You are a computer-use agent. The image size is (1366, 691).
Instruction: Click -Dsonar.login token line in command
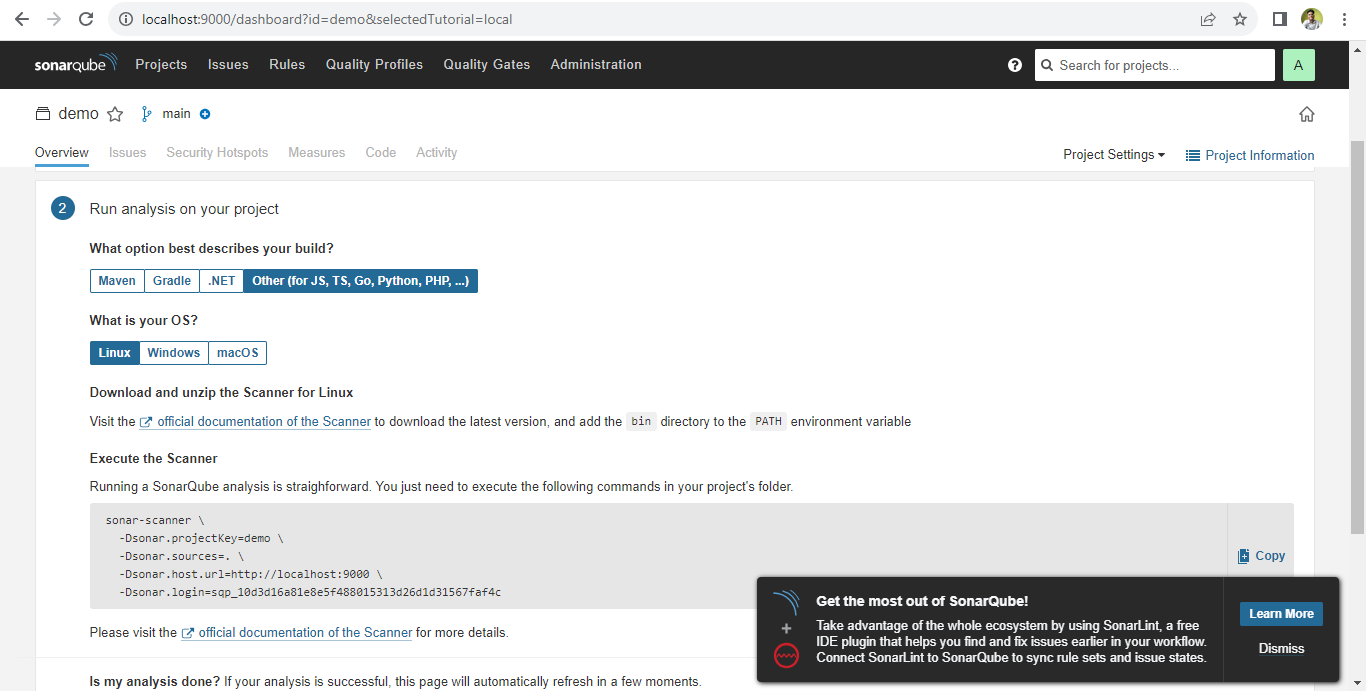click(x=310, y=592)
